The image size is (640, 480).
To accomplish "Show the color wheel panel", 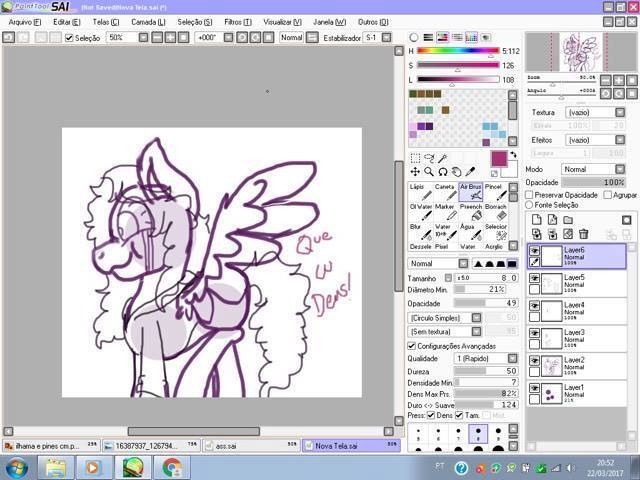I will 414,38.
